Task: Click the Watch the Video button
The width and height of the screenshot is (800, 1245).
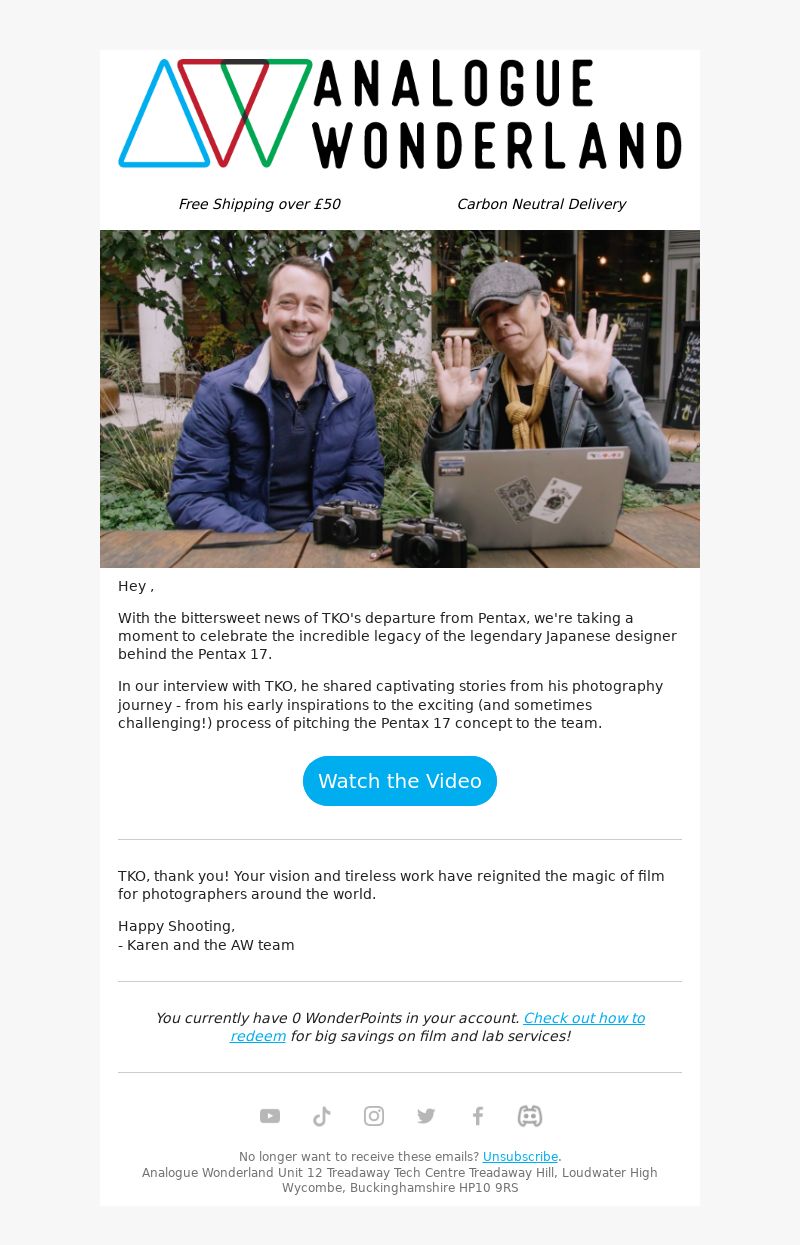Action: point(400,781)
